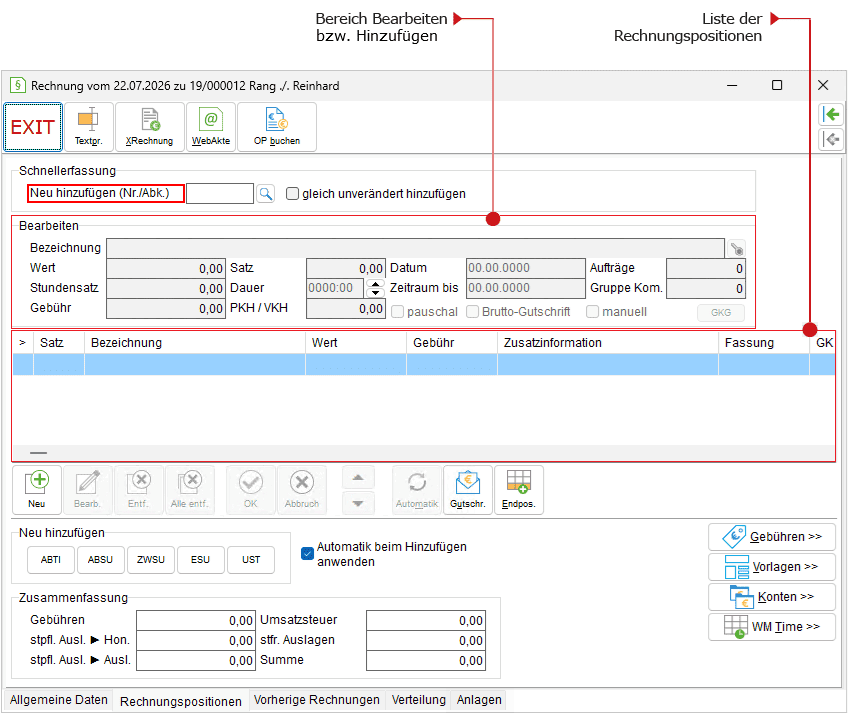This screenshot has height=713, width=863.
Task: Click the Neu hinzufügen (Nr./Abk.) input field
Action: (x=220, y=193)
